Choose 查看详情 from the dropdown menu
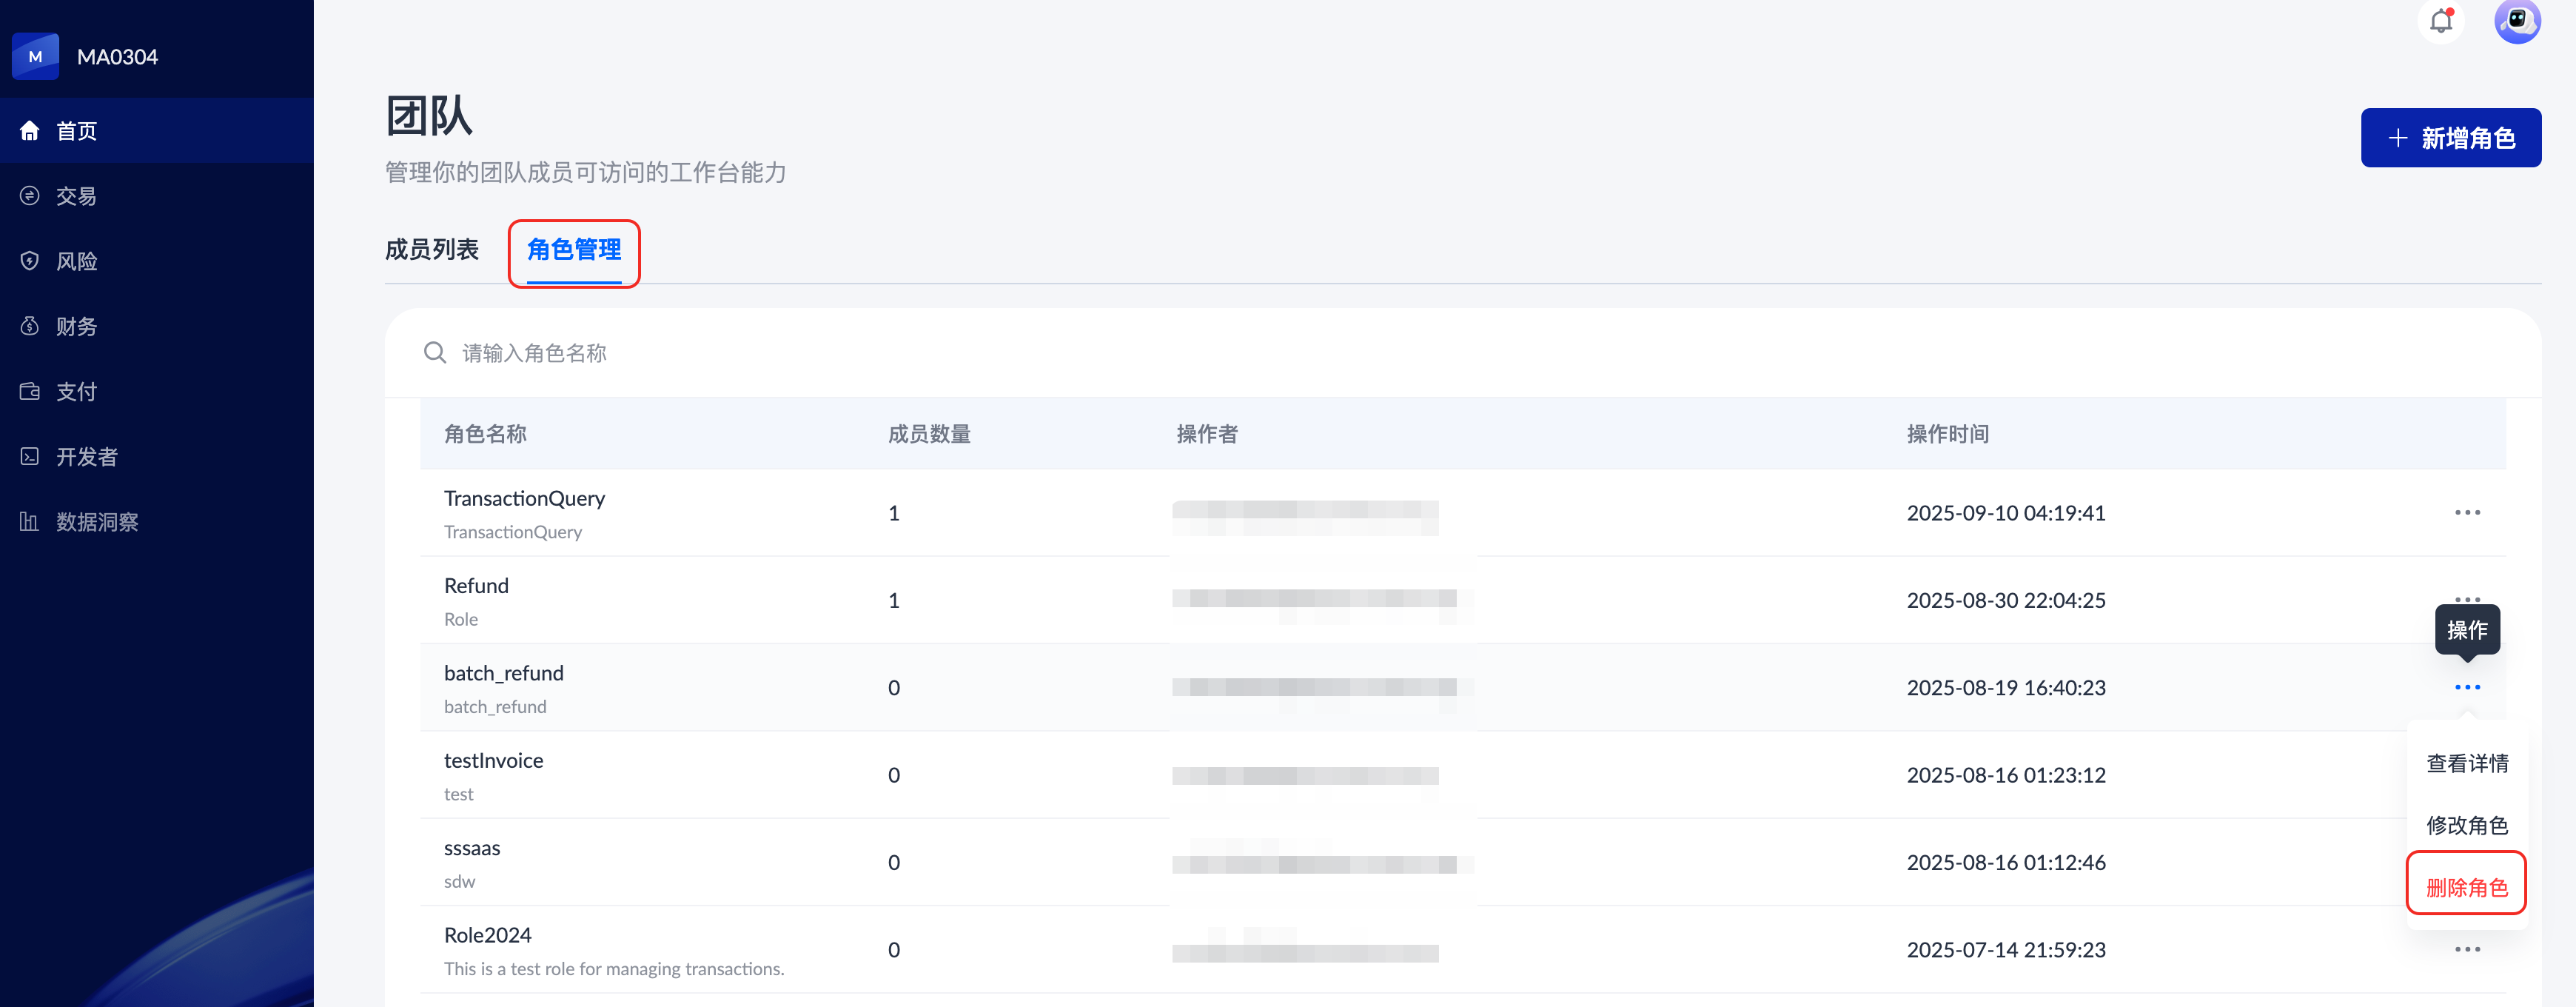Viewport: 2576px width, 1007px height. (x=2466, y=764)
